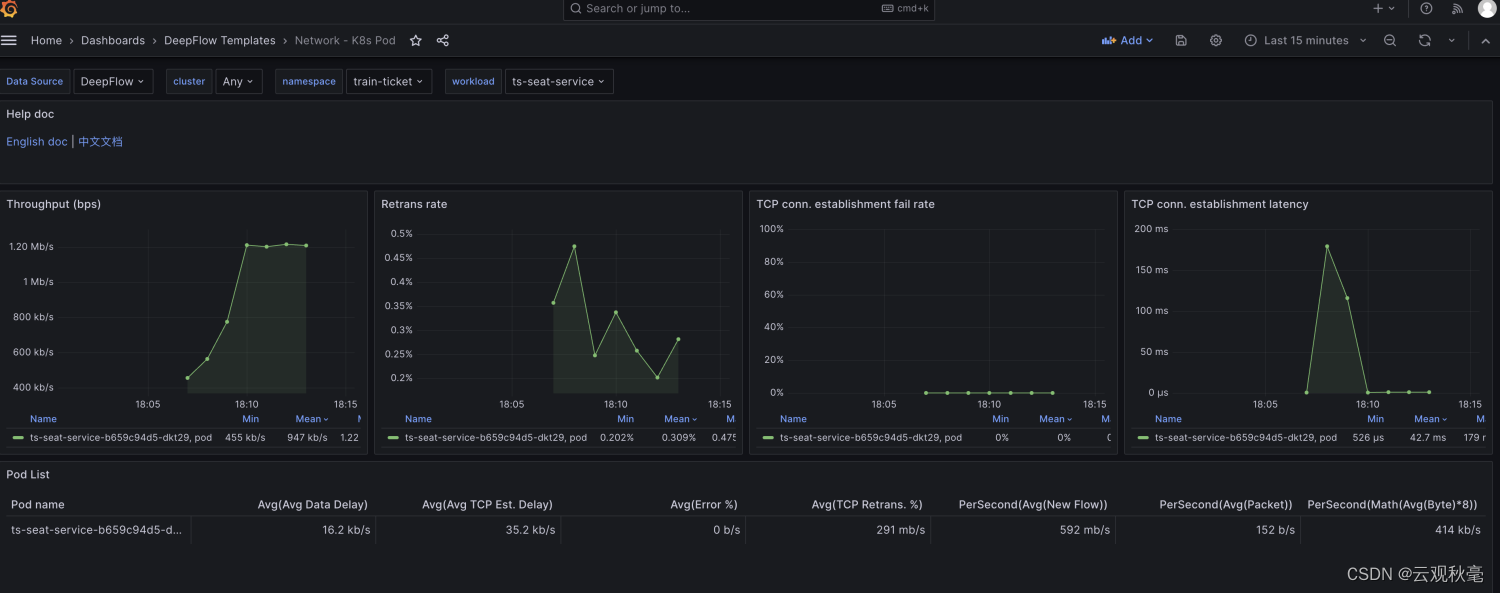Viewport: 1500px width, 593px height.
Task: Sort latency legend by Mean
Action: click(1431, 419)
